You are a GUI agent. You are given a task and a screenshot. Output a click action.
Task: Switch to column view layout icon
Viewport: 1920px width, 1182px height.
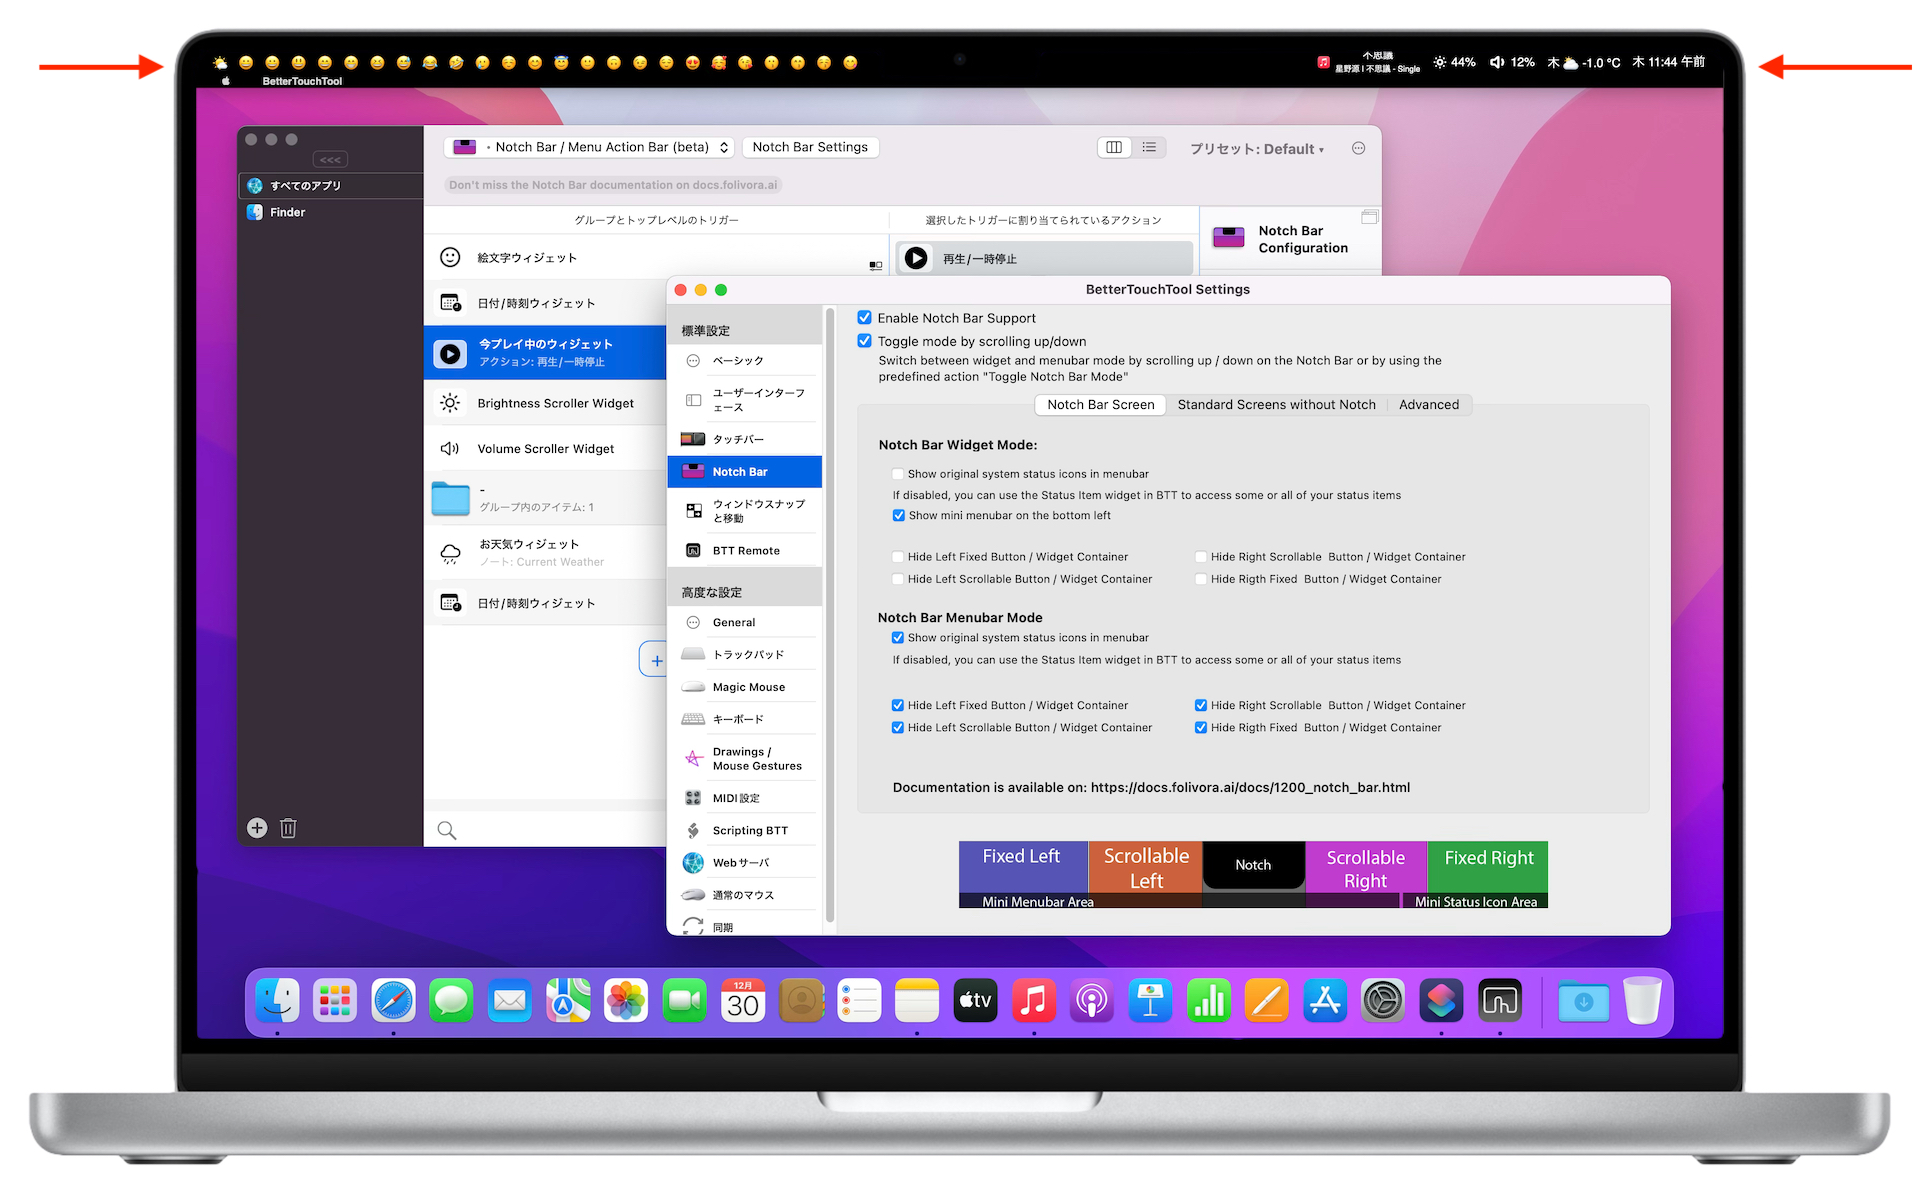[x=1113, y=147]
